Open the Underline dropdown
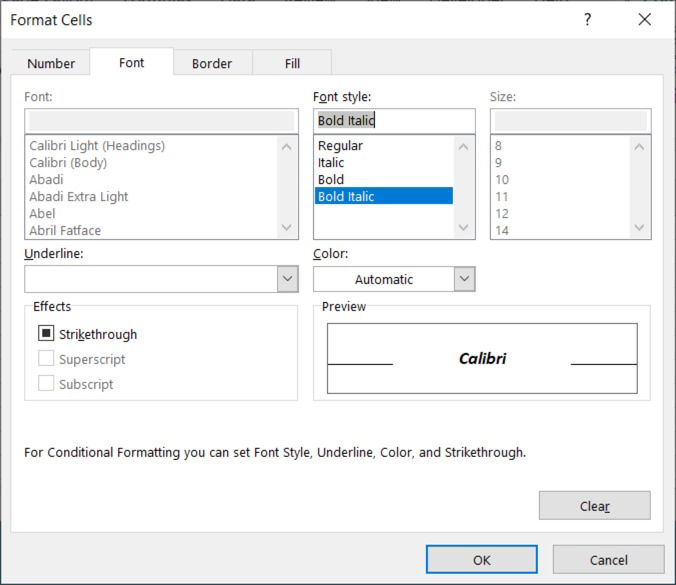The width and height of the screenshot is (676, 585). pyautogui.click(x=161, y=279)
